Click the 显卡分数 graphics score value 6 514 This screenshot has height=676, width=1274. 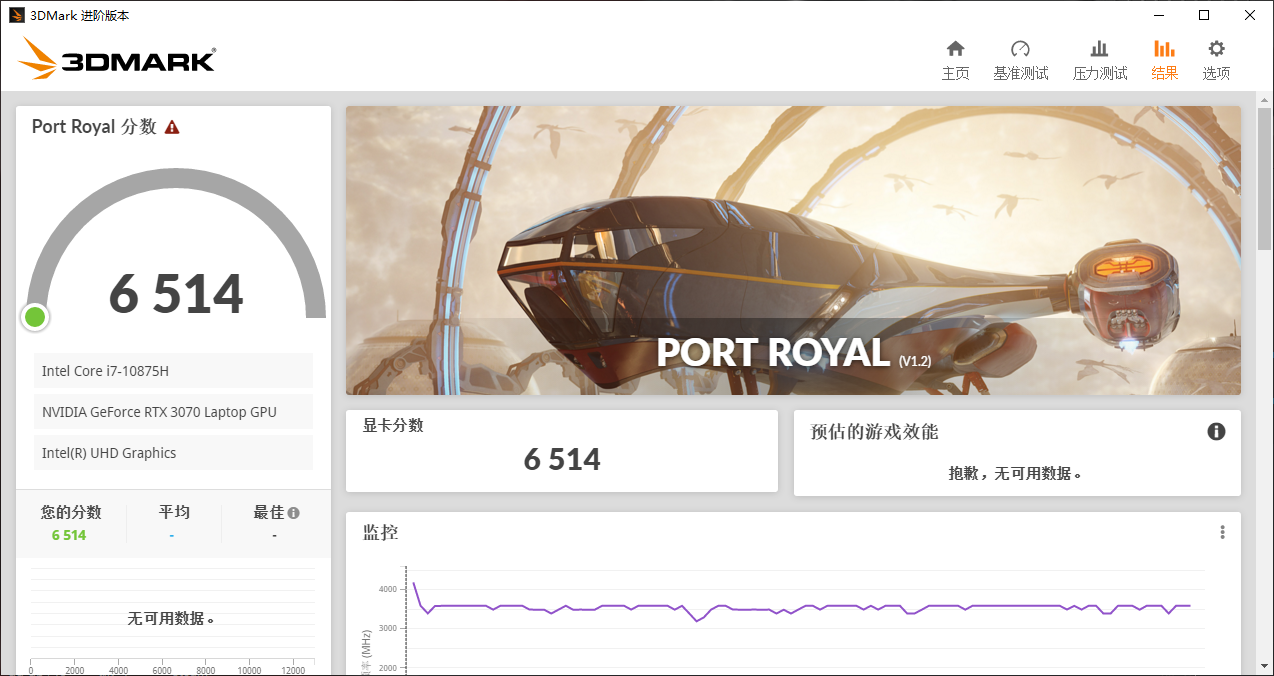coord(562,459)
